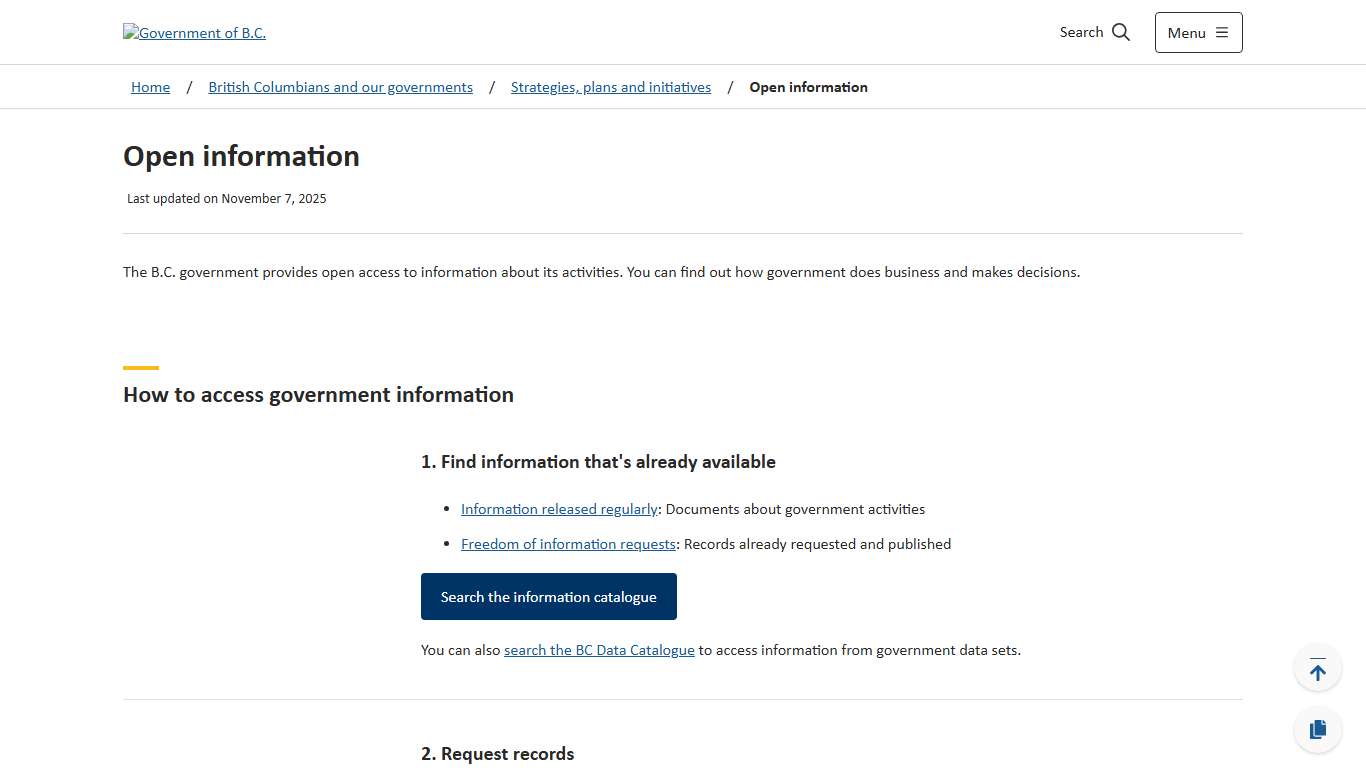Open British Columbians and our governments

[x=340, y=87]
